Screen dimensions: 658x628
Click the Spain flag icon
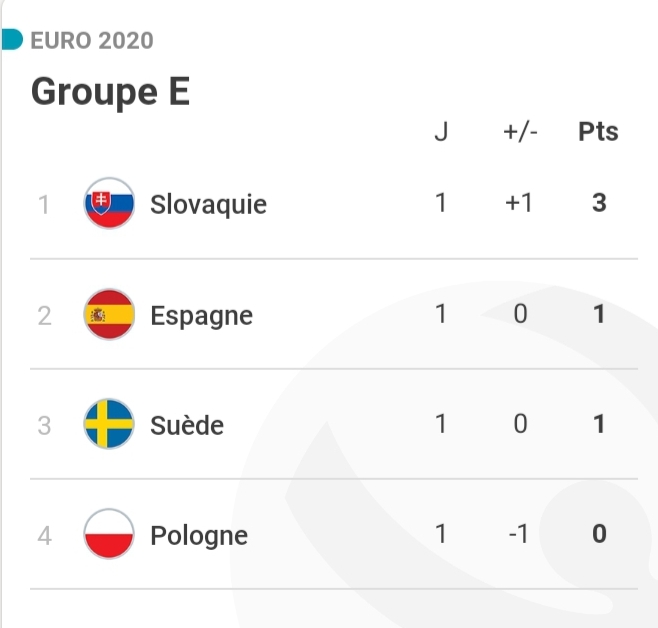click(x=109, y=315)
